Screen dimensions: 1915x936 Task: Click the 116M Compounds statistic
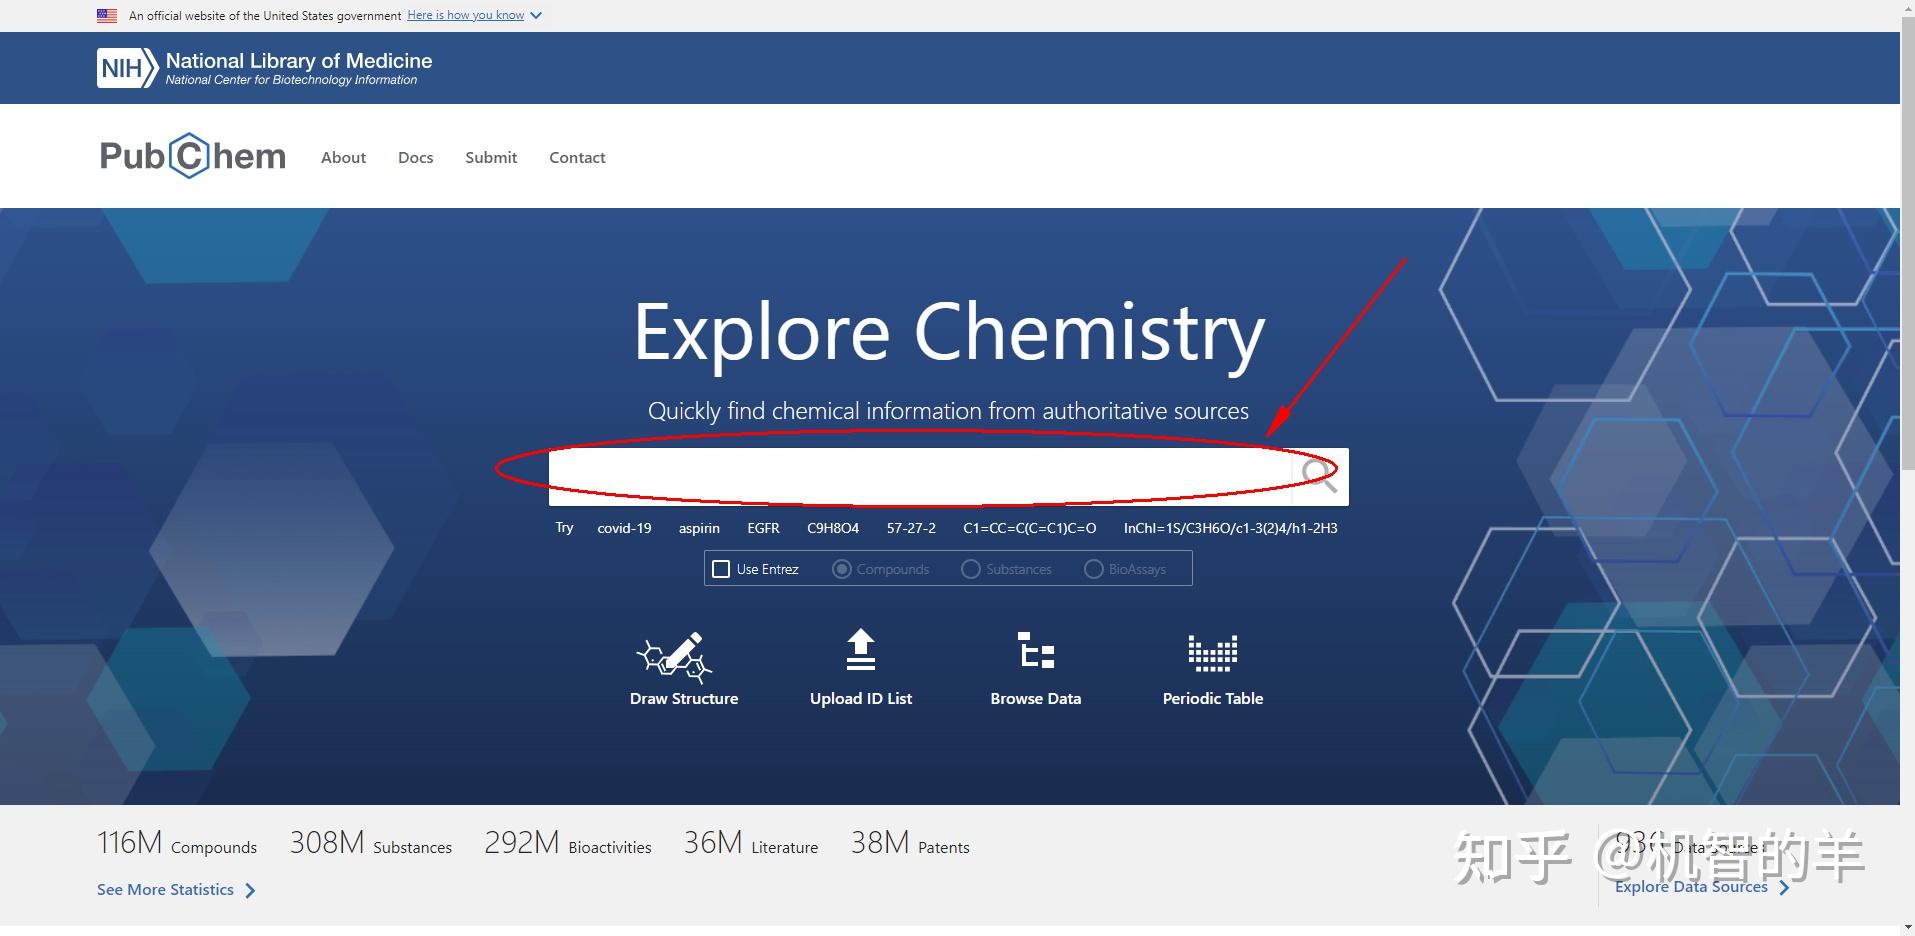click(177, 844)
